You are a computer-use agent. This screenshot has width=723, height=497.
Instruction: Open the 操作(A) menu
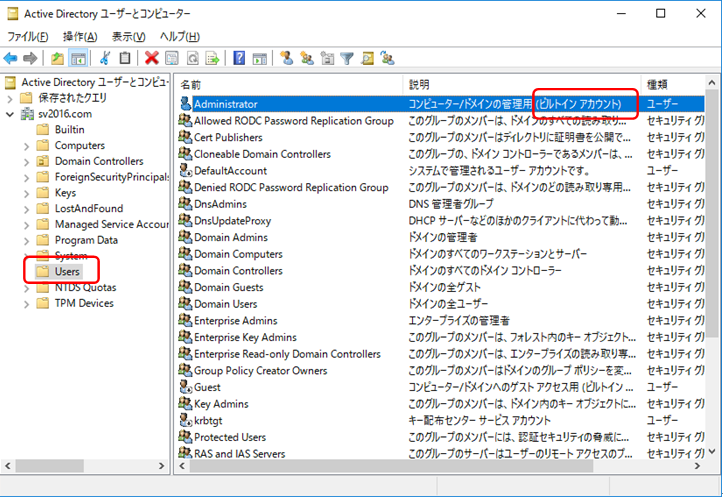click(80, 36)
